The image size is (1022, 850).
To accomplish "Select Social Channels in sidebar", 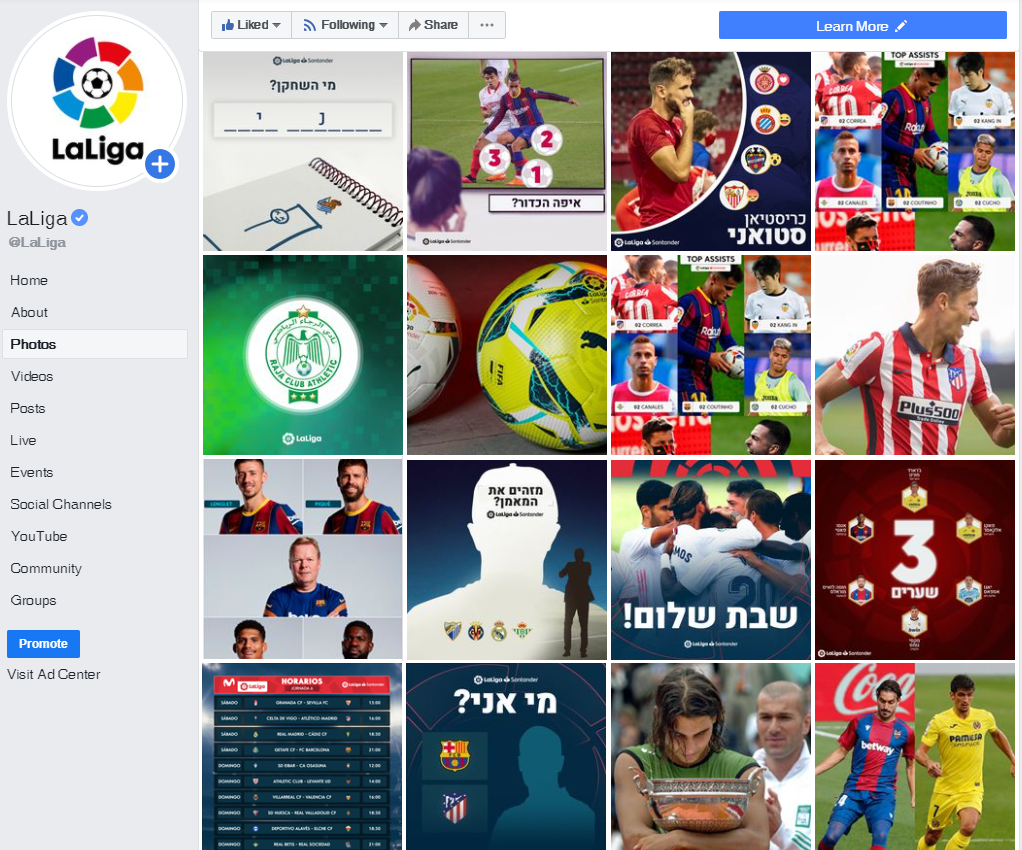I will coord(61,505).
